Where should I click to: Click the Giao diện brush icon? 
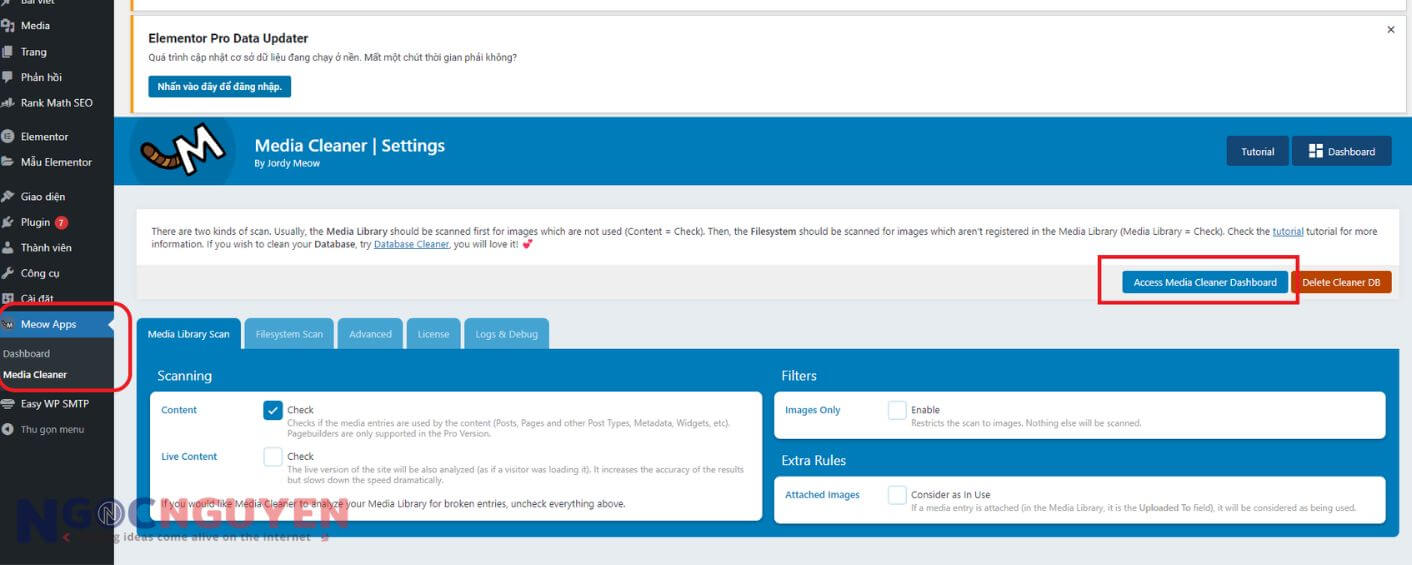pyautogui.click(x=8, y=197)
